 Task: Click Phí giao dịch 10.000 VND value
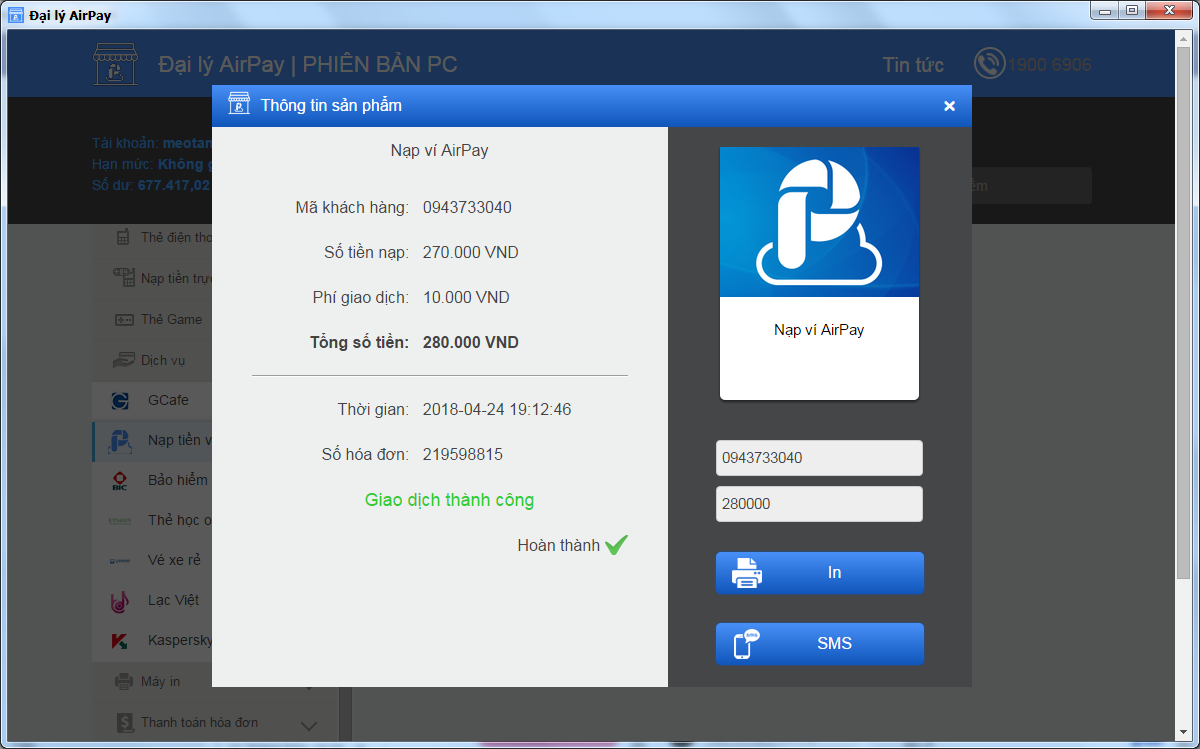click(x=466, y=298)
